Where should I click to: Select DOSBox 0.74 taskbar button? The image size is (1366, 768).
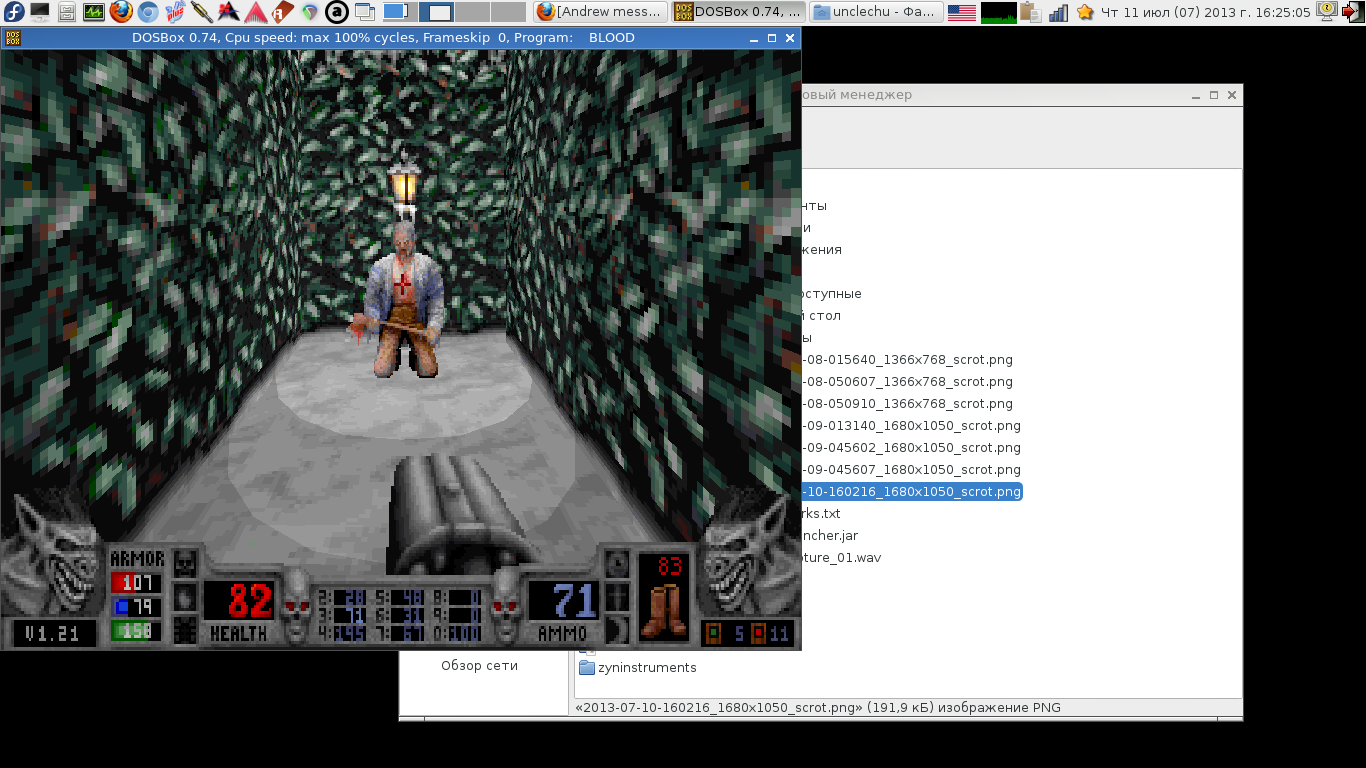(737, 12)
